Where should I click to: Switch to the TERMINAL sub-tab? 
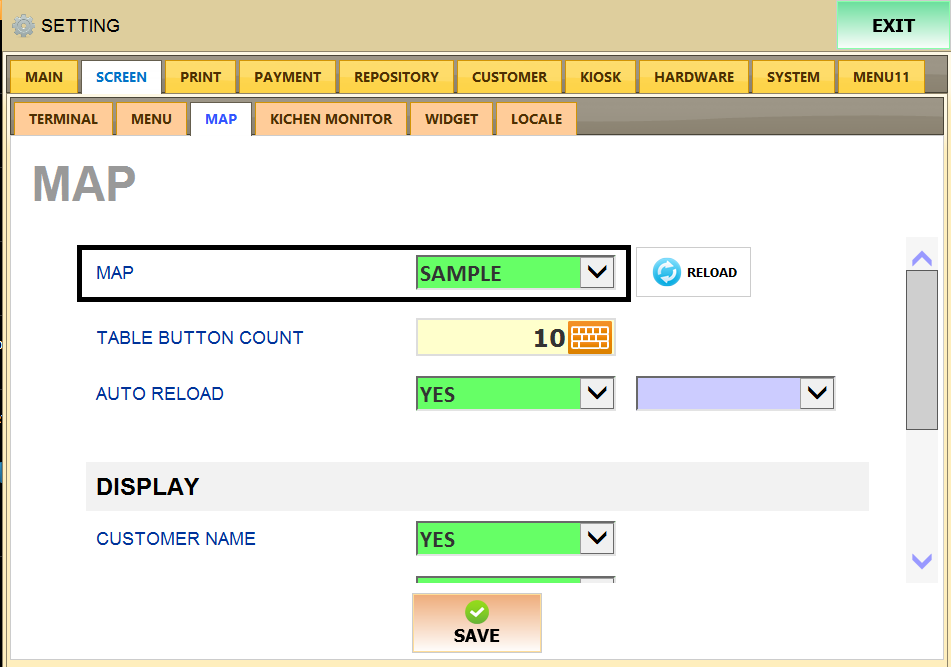[63, 119]
